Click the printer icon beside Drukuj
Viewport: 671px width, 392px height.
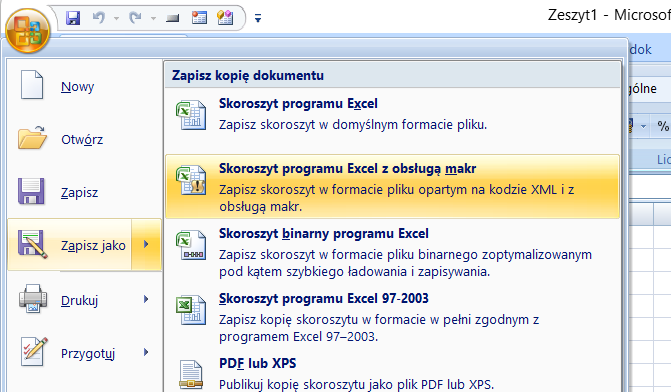[33, 299]
